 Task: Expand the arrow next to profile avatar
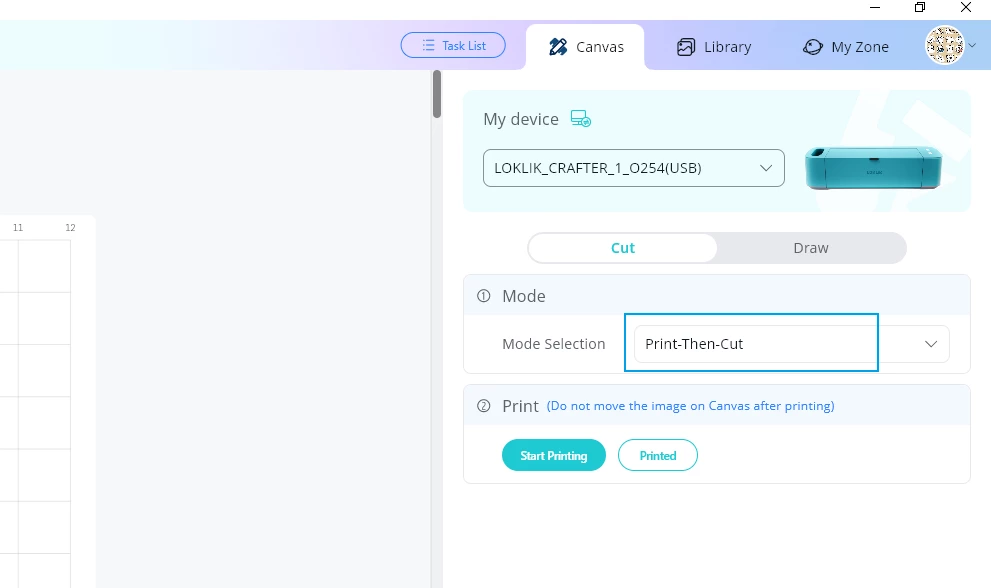pos(973,45)
